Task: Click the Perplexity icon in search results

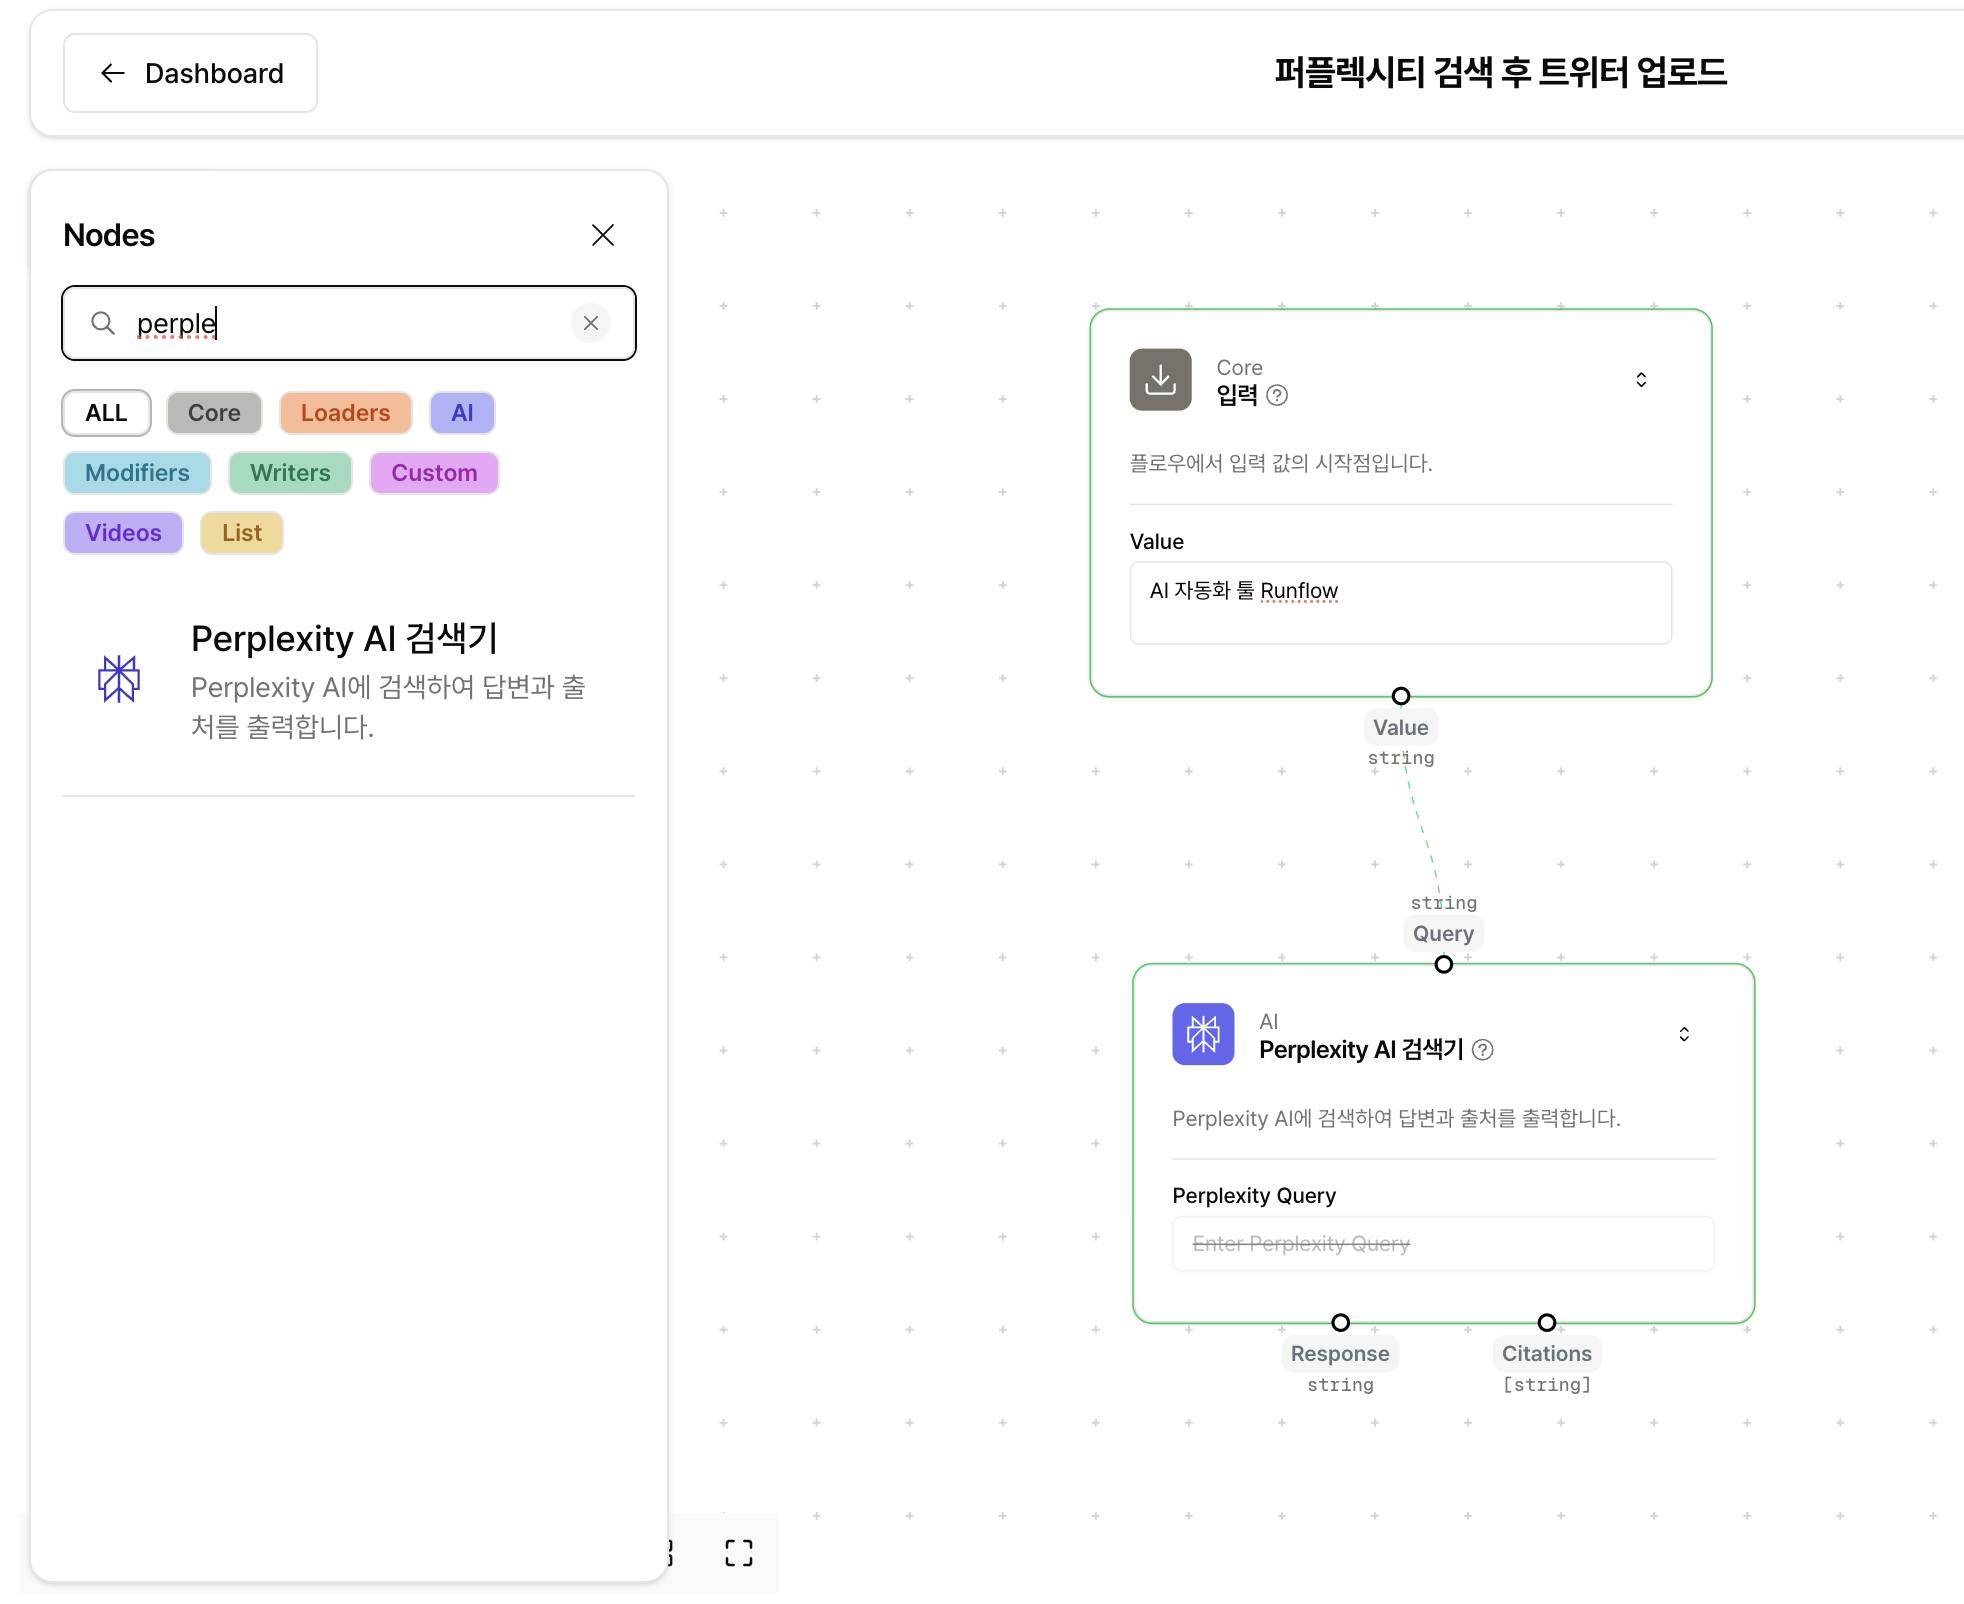Action: click(119, 679)
